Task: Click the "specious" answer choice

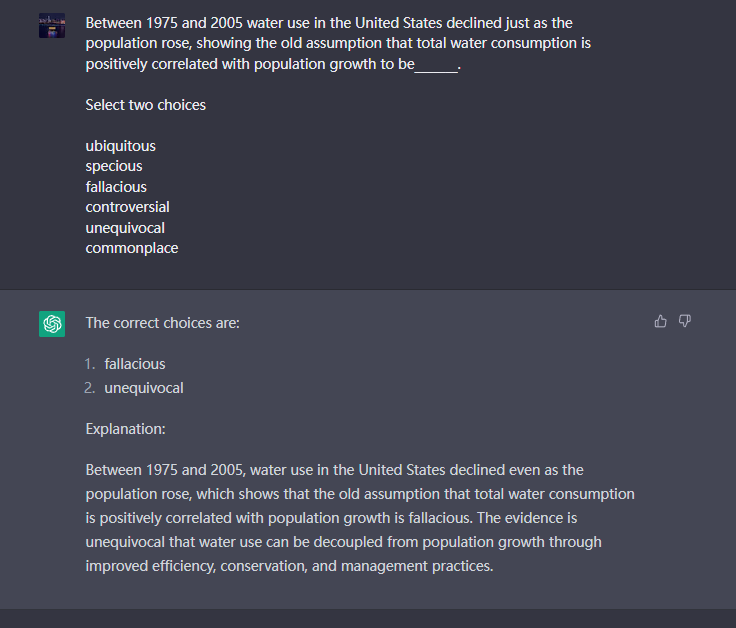Action: [114, 166]
